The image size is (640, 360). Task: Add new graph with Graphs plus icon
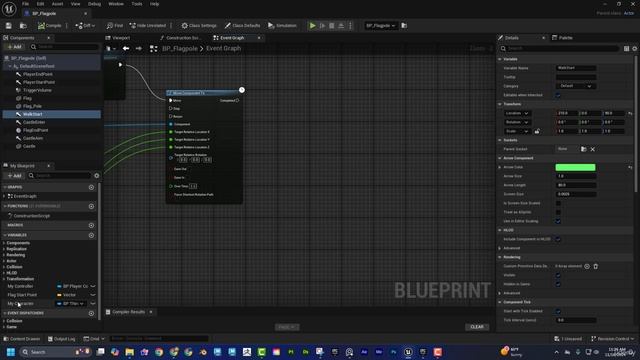[x=91, y=187]
